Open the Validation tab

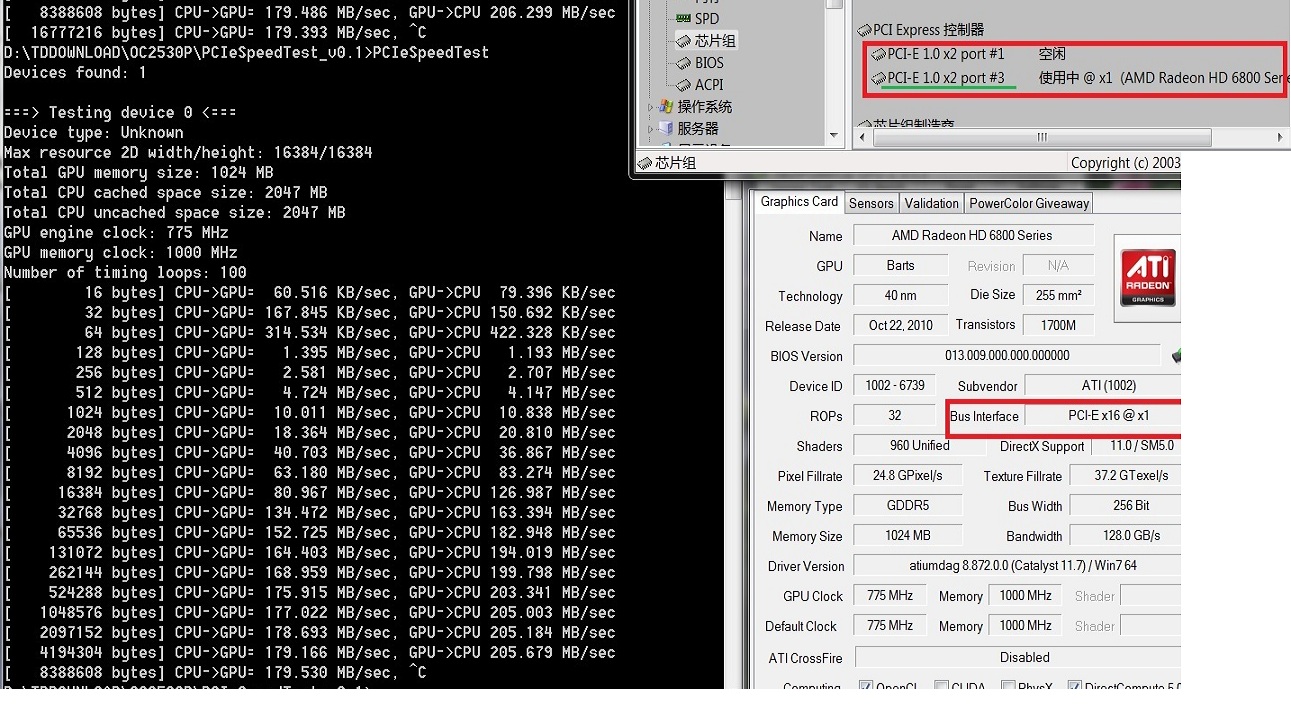931,203
